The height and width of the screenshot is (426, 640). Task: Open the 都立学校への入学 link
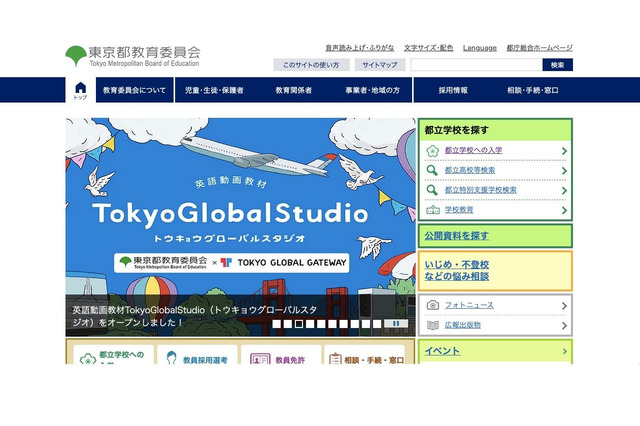point(473,150)
